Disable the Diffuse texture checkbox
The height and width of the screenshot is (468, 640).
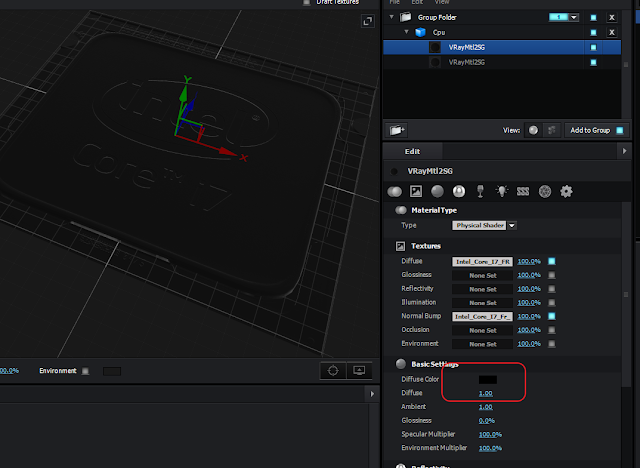(551, 261)
